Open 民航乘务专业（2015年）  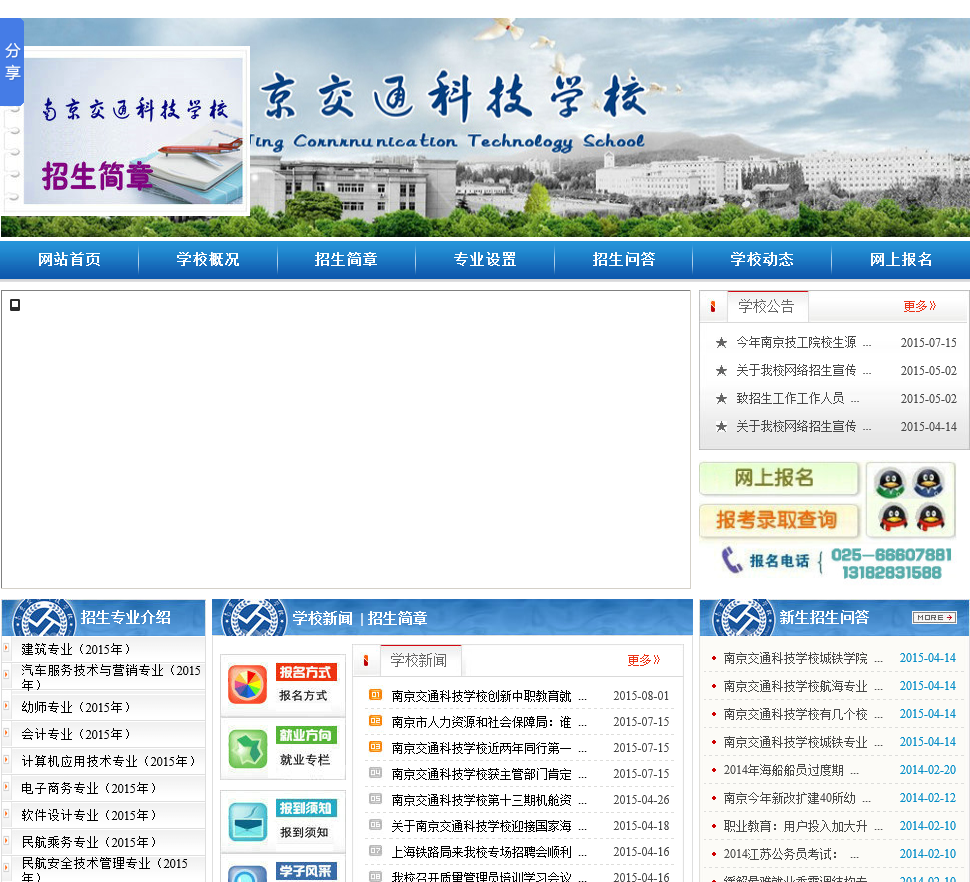[x=89, y=842]
